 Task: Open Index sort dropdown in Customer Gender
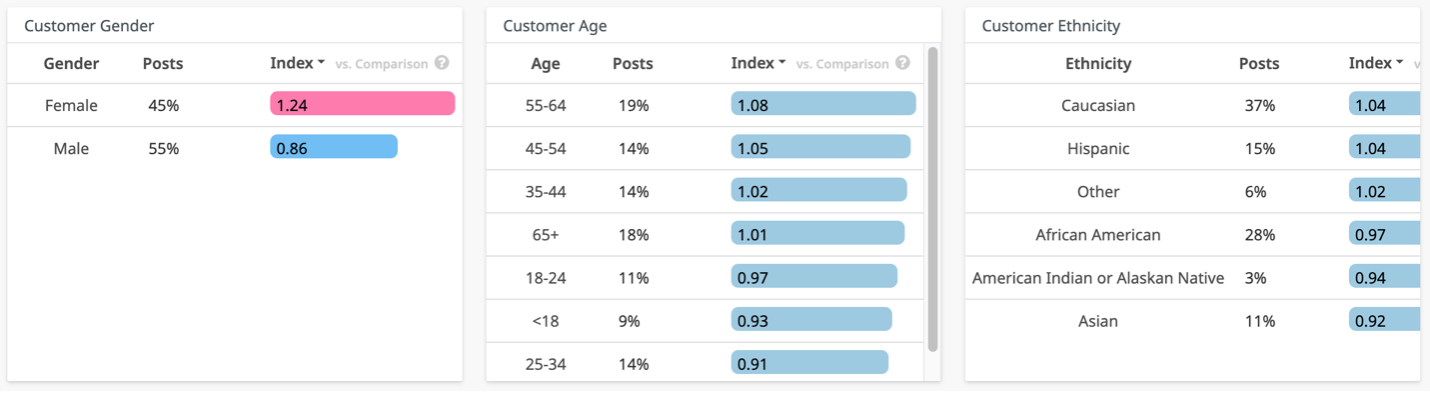(298, 63)
